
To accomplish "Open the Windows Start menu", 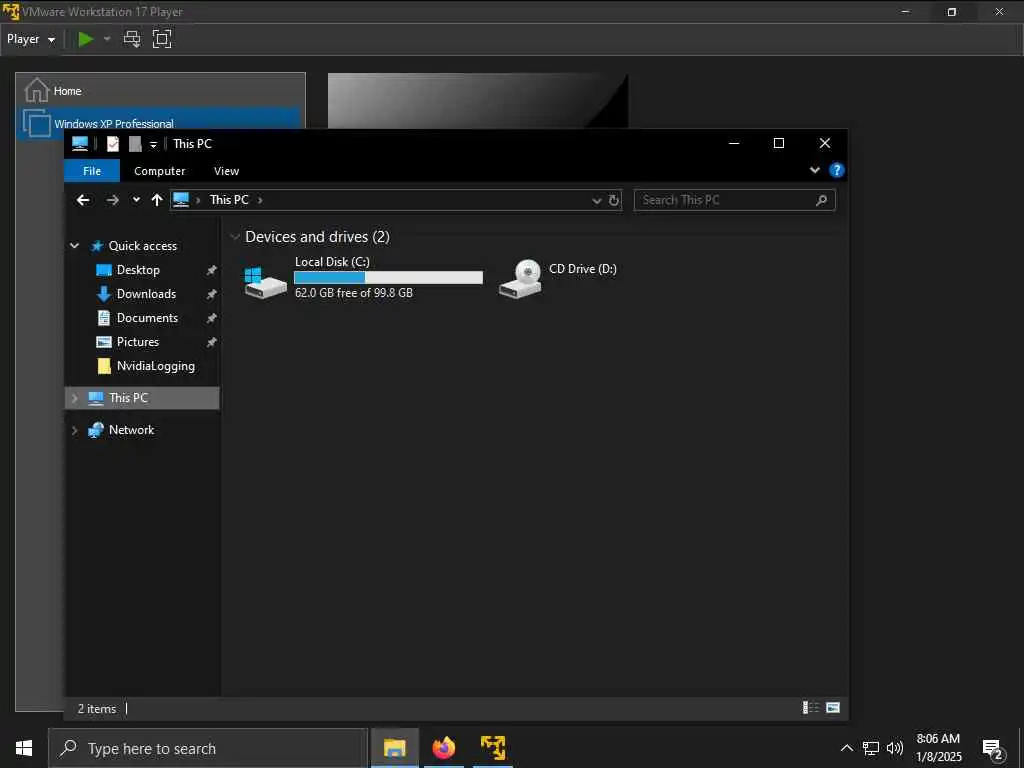I will pos(24,748).
